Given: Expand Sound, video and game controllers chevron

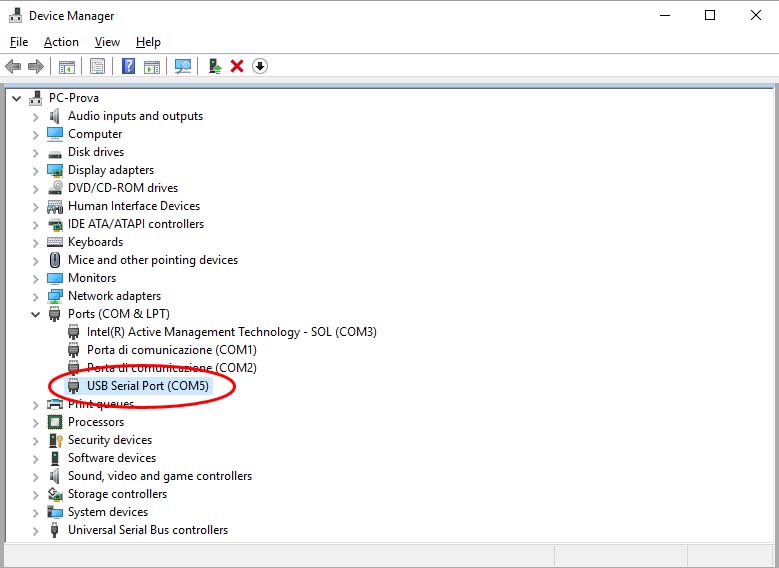Looking at the screenshot, I should [35, 477].
